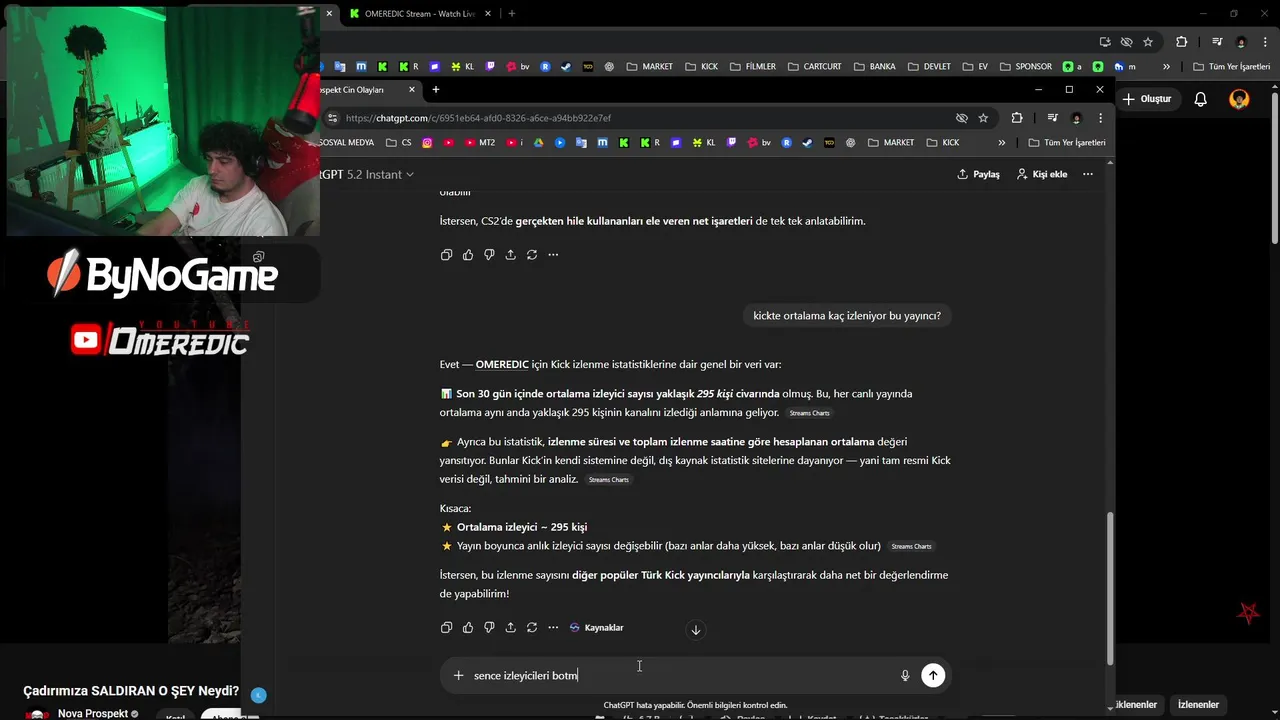Open the OMEREDIC link in reply

click(x=502, y=365)
